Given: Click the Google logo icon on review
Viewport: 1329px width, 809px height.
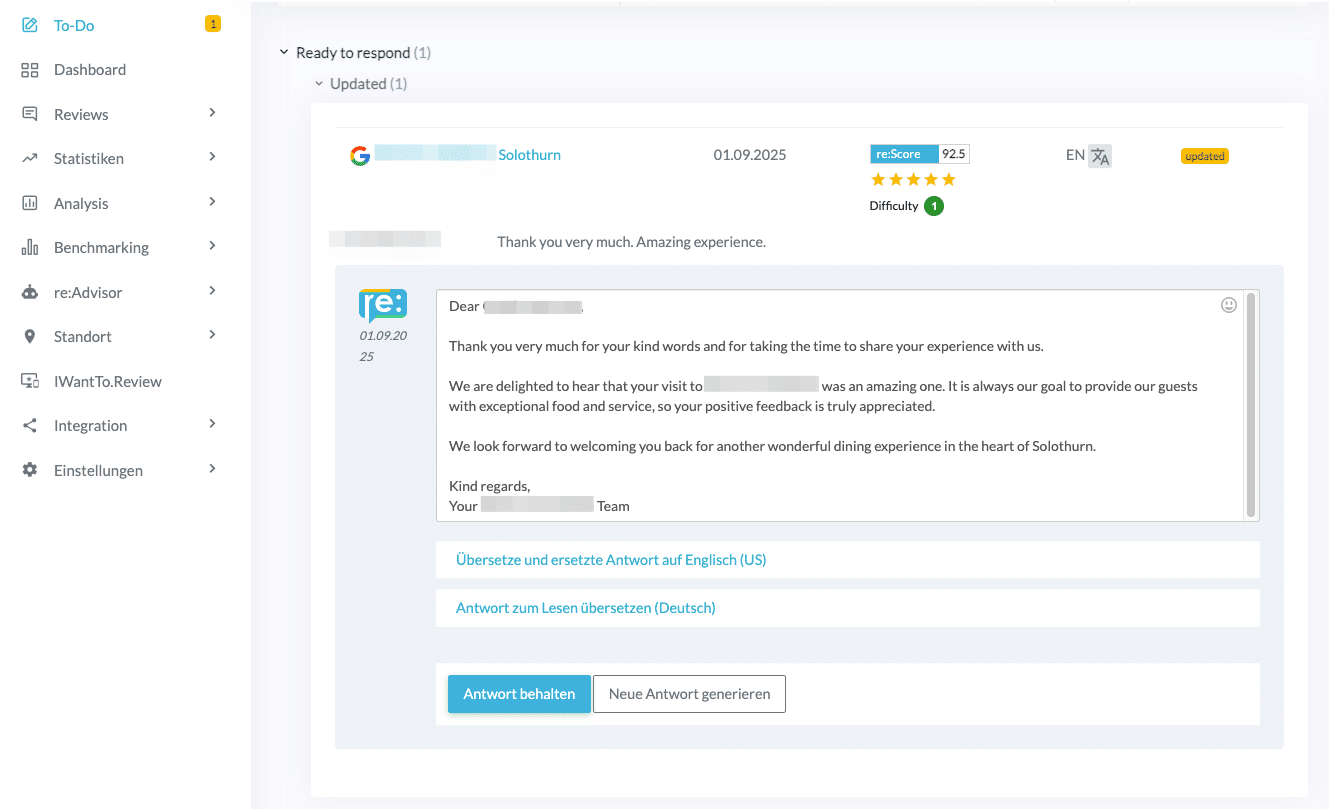Looking at the screenshot, I should pos(360,156).
